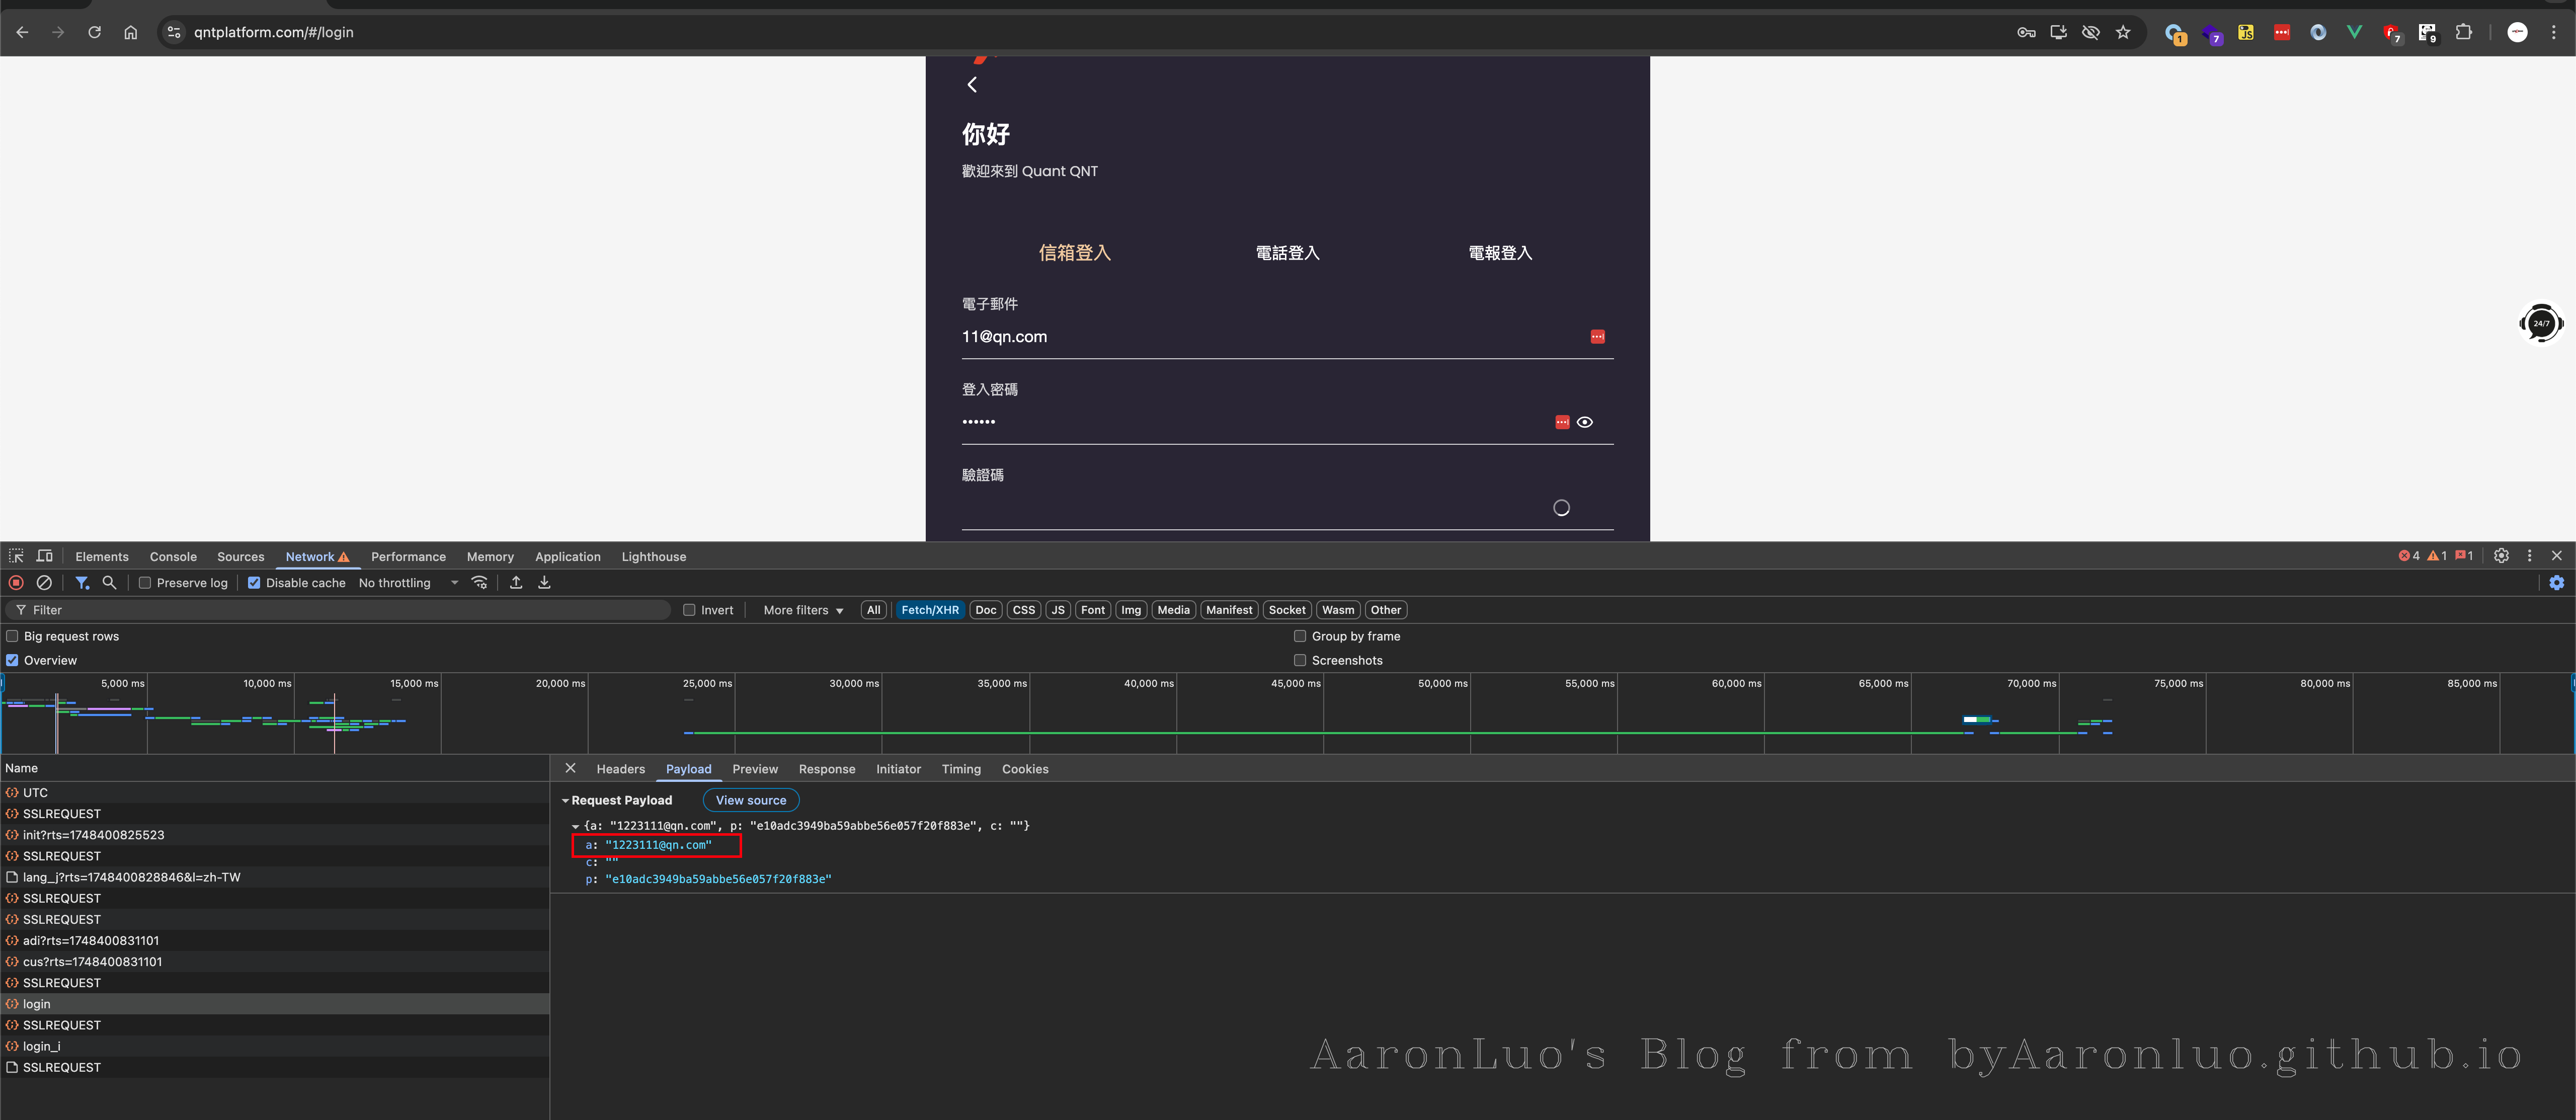Open the inspect element picker tool
This screenshot has width=2576, height=1120.
point(16,556)
